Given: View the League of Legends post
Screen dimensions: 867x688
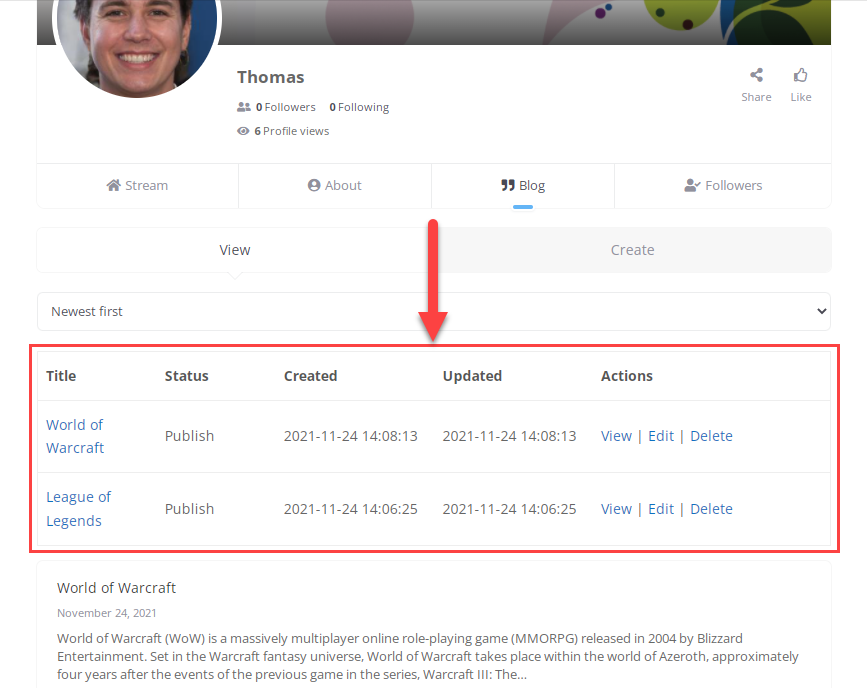Looking at the screenshot, I should click(x=616, y=509).
